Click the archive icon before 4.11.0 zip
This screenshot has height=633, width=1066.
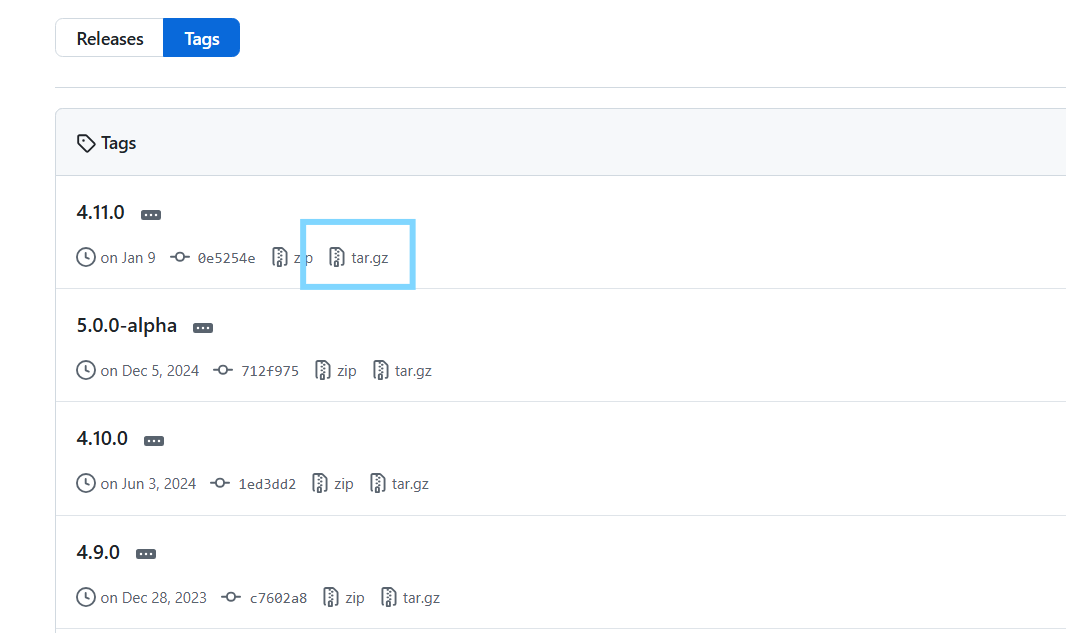tap(279, 257)
